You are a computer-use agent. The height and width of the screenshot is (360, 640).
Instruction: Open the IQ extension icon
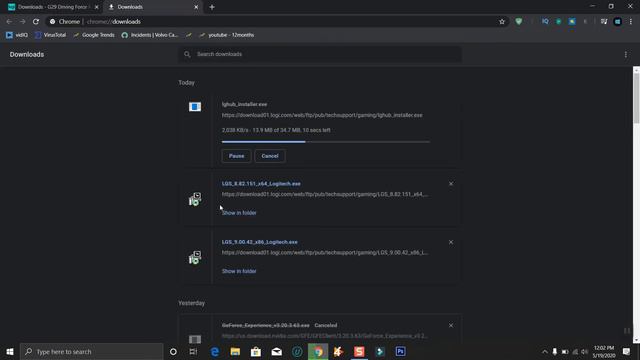545,22
